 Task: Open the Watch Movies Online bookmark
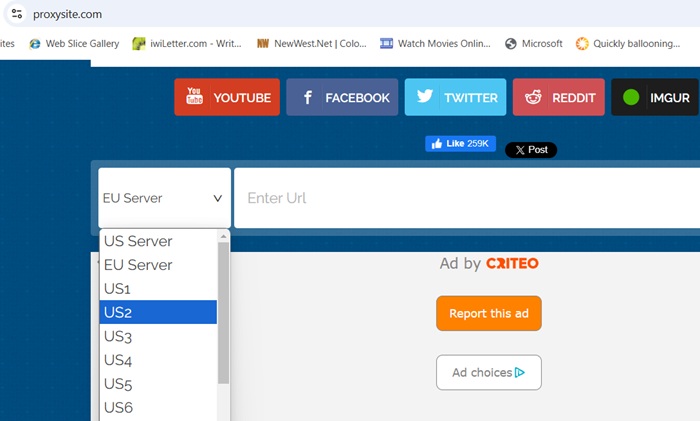(x=435, y=44)
